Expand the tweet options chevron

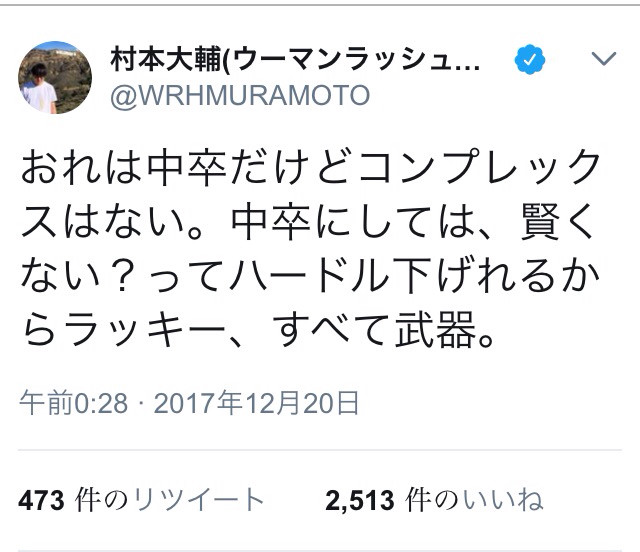[604, 59]
